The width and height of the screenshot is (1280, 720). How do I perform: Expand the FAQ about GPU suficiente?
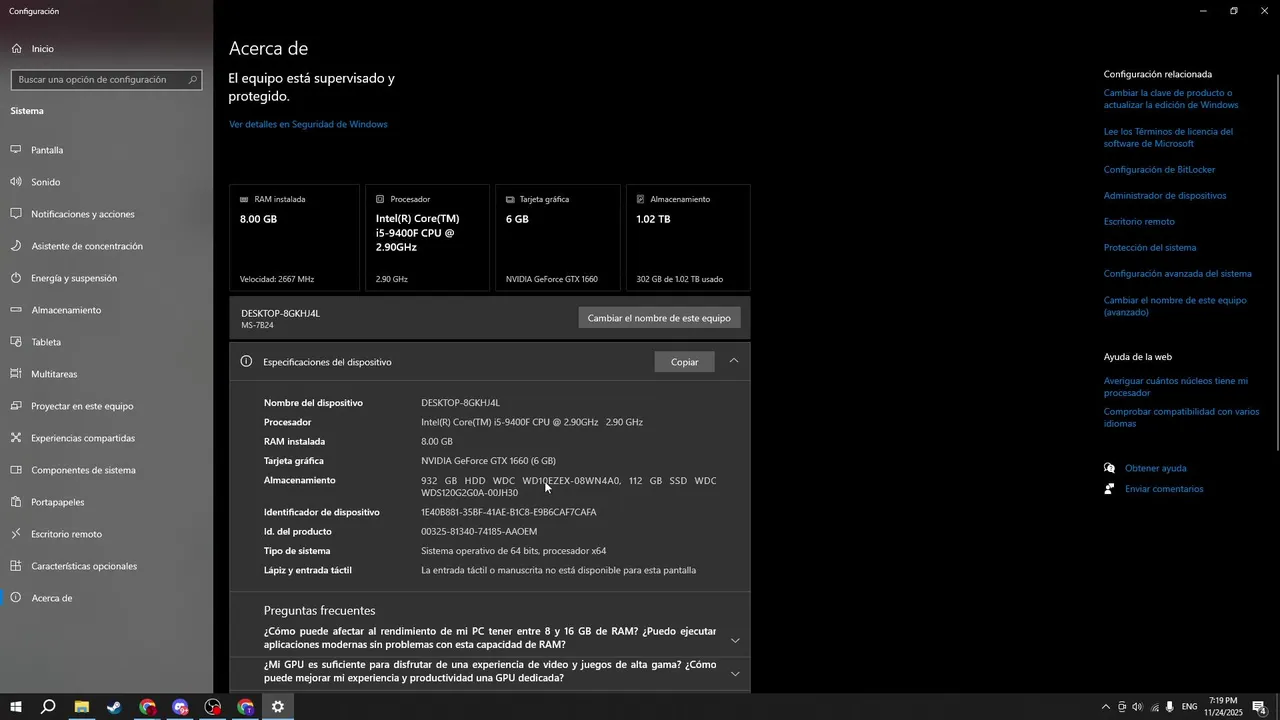pyautogui.click(x=735, y=674)
